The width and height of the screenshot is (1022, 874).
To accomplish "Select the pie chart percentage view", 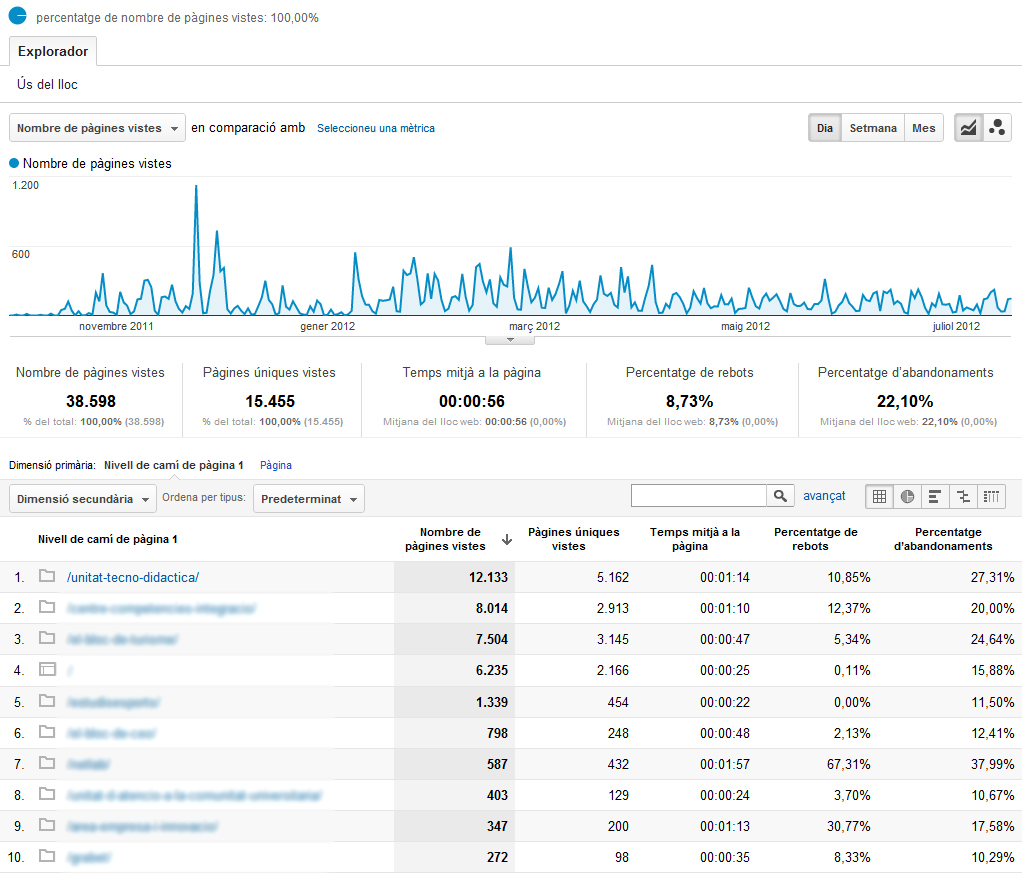I will pos(907,496).
